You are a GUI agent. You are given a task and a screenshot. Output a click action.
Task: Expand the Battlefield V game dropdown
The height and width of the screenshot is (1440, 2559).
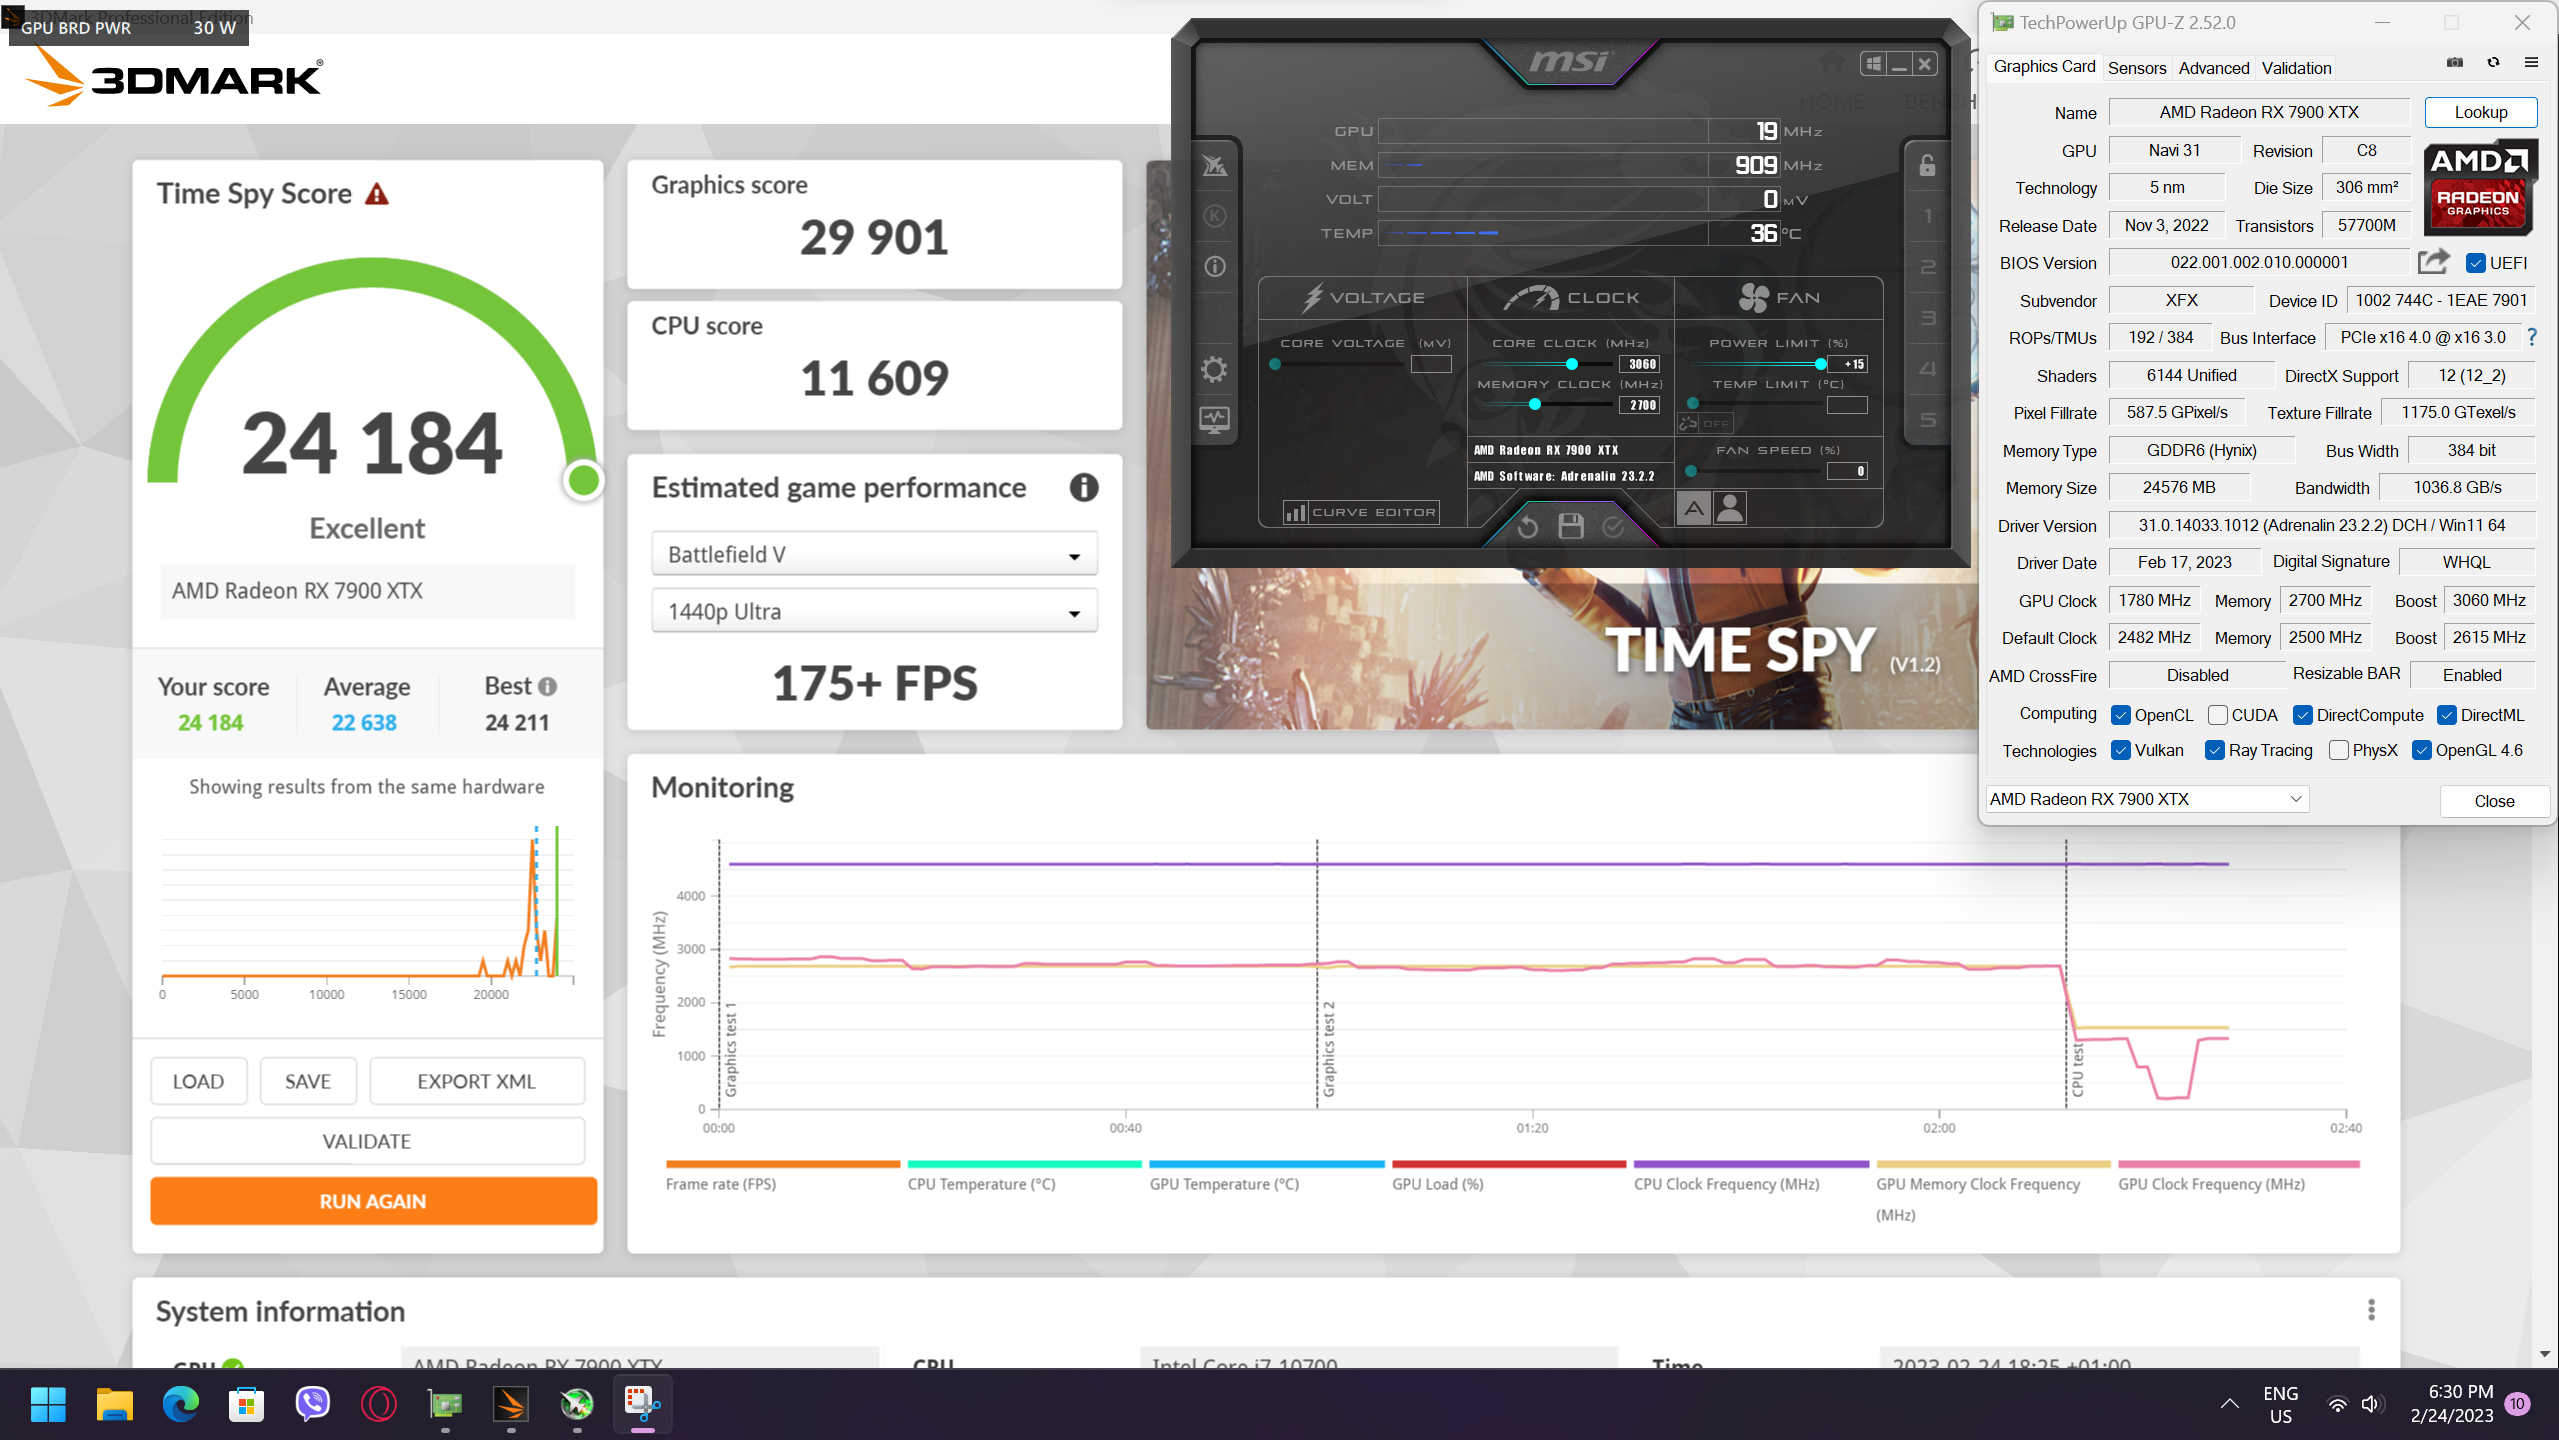[874, 554]
